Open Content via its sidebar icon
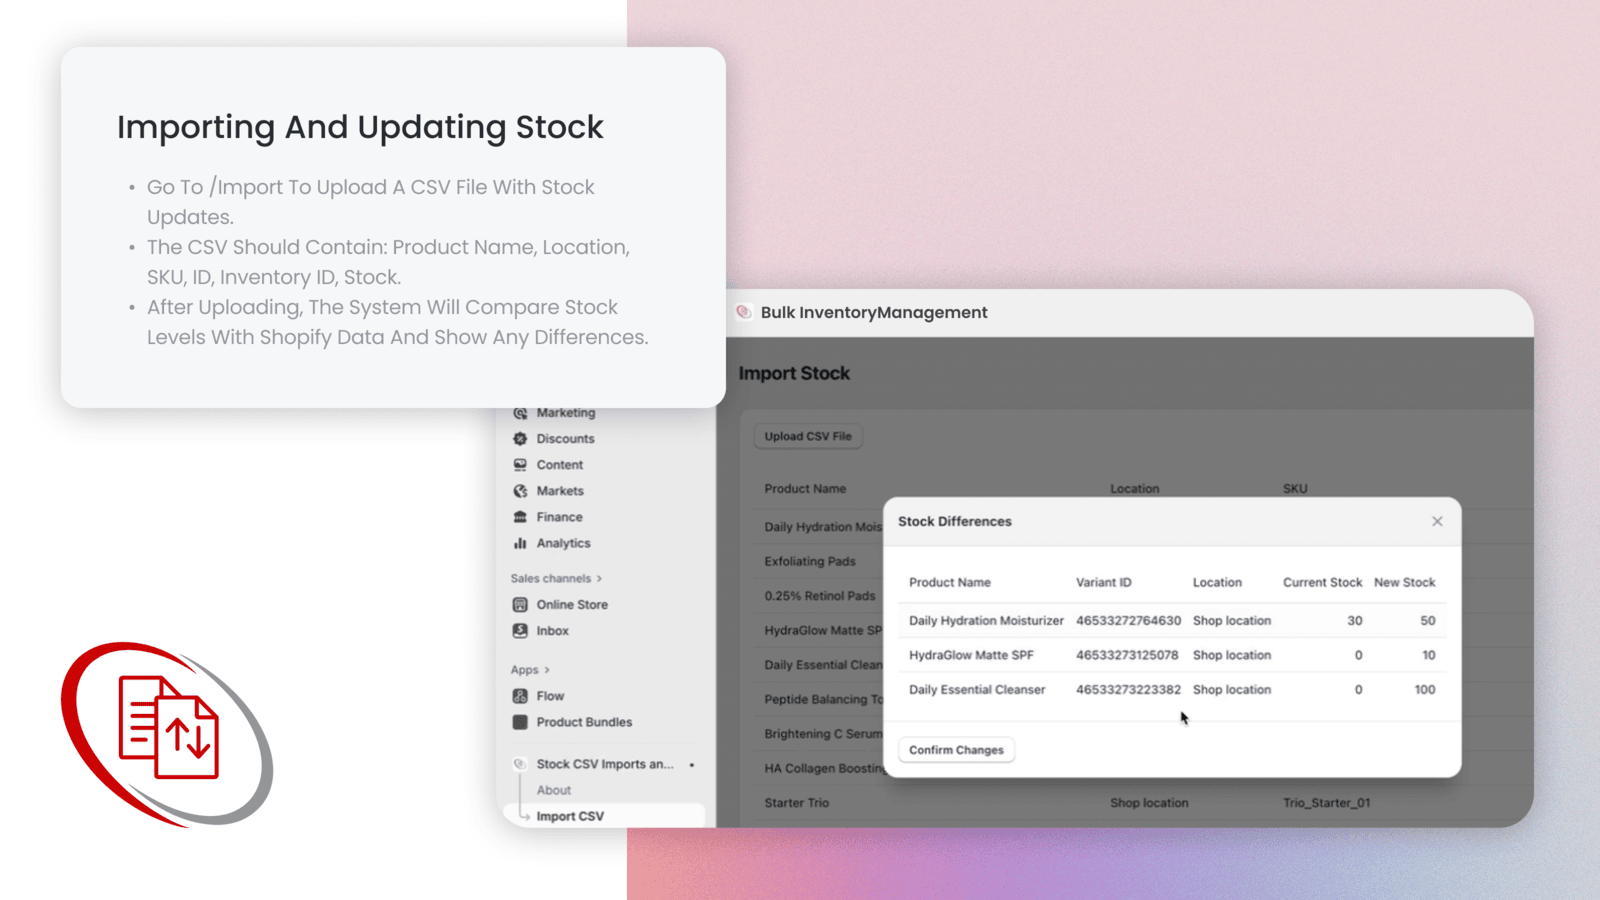 point(521,464)
